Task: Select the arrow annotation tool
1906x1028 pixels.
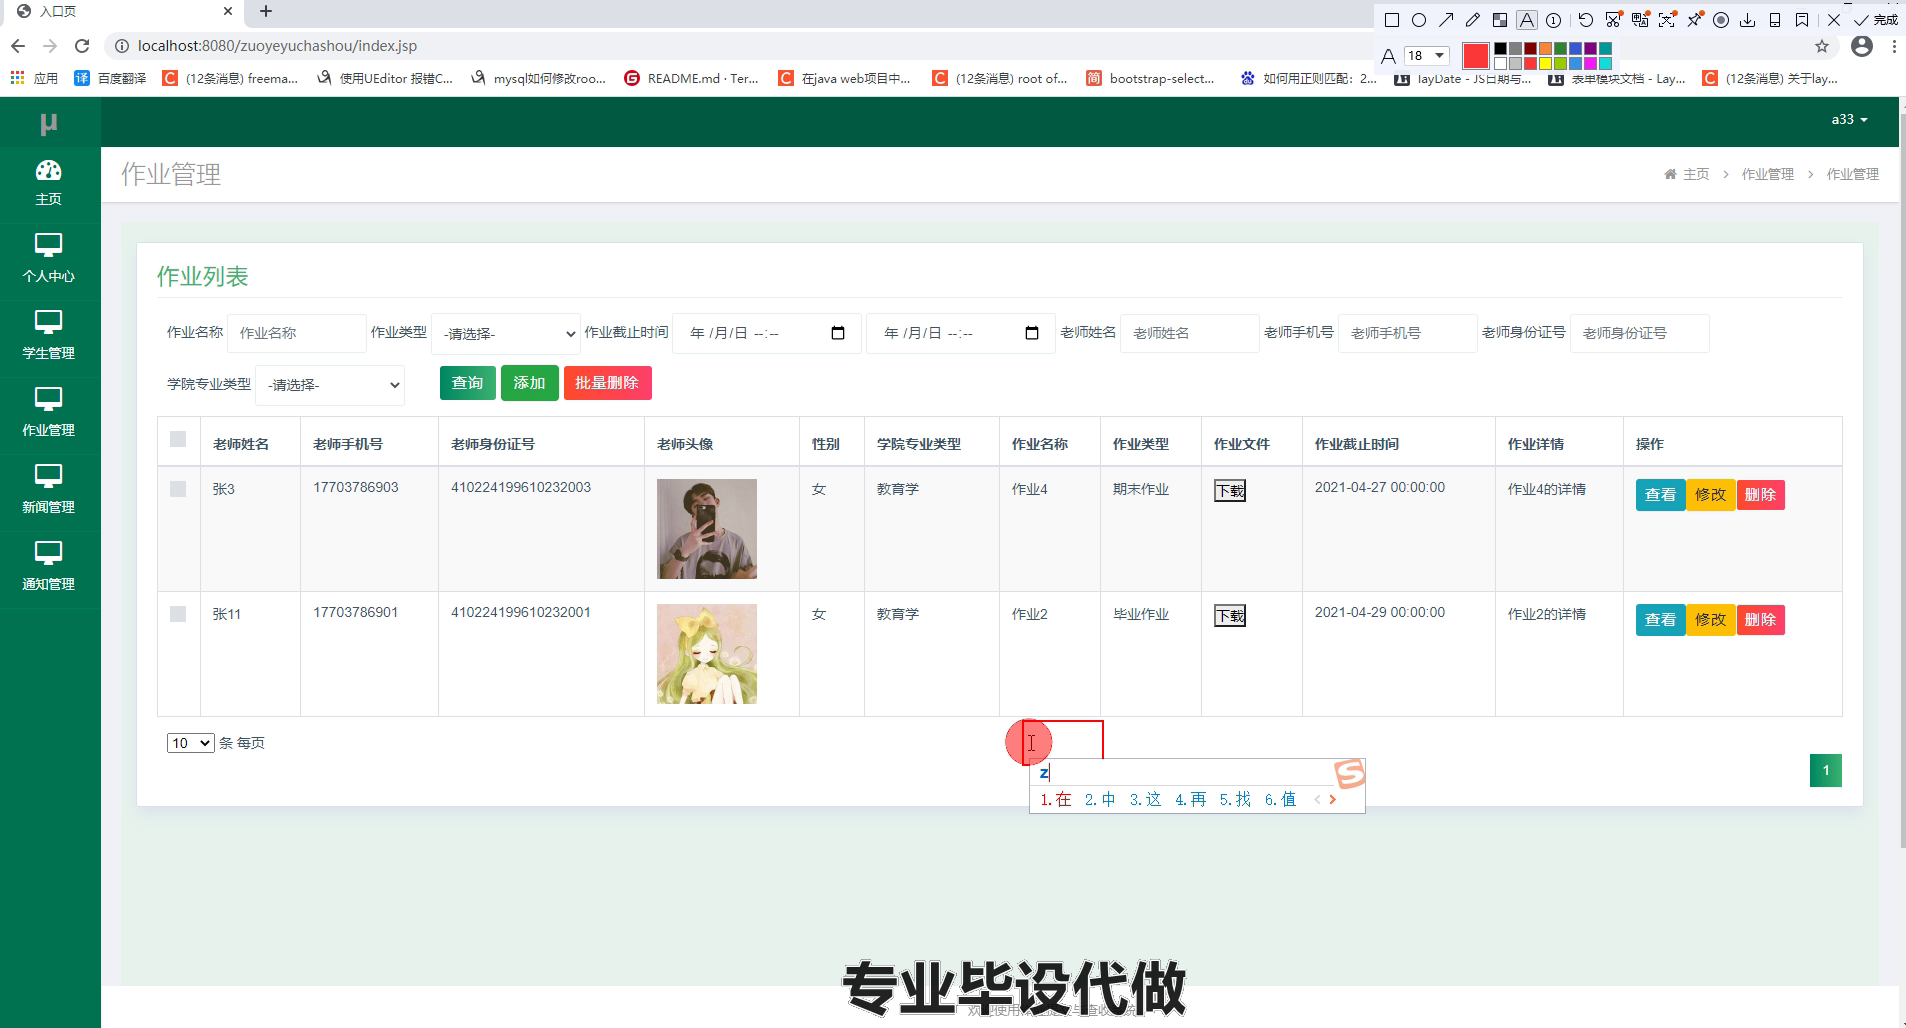Action: point(1446,20)
